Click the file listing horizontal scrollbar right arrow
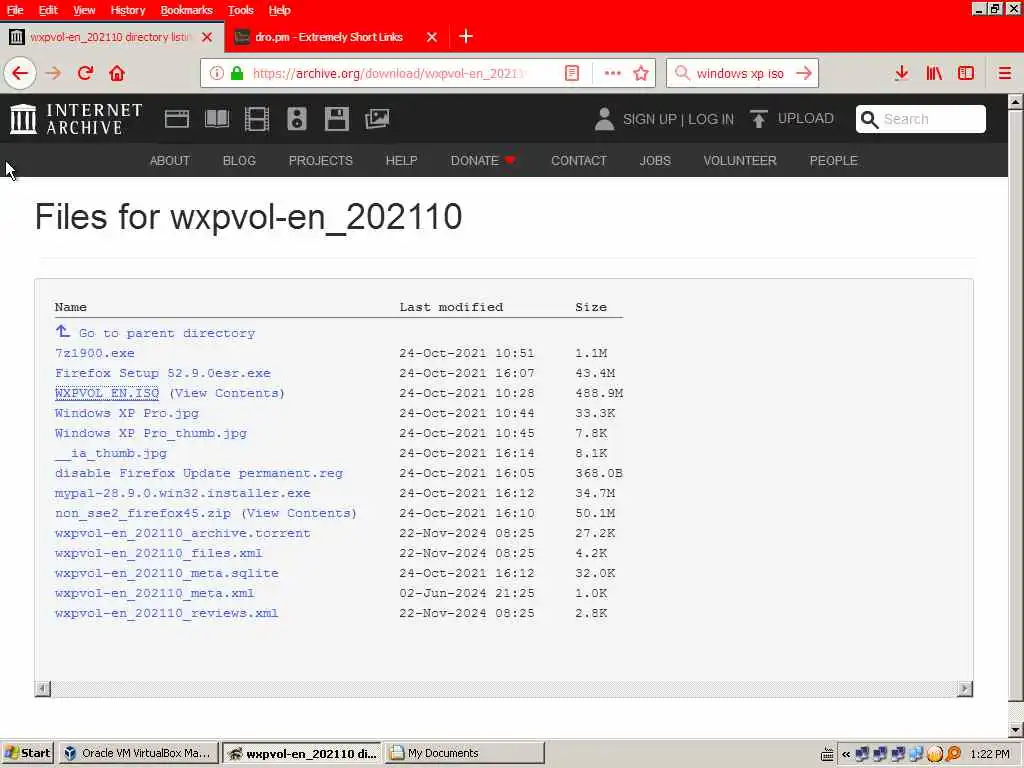Image resolution: width=1024 pixels, height=768 pixels. [965, 688]
